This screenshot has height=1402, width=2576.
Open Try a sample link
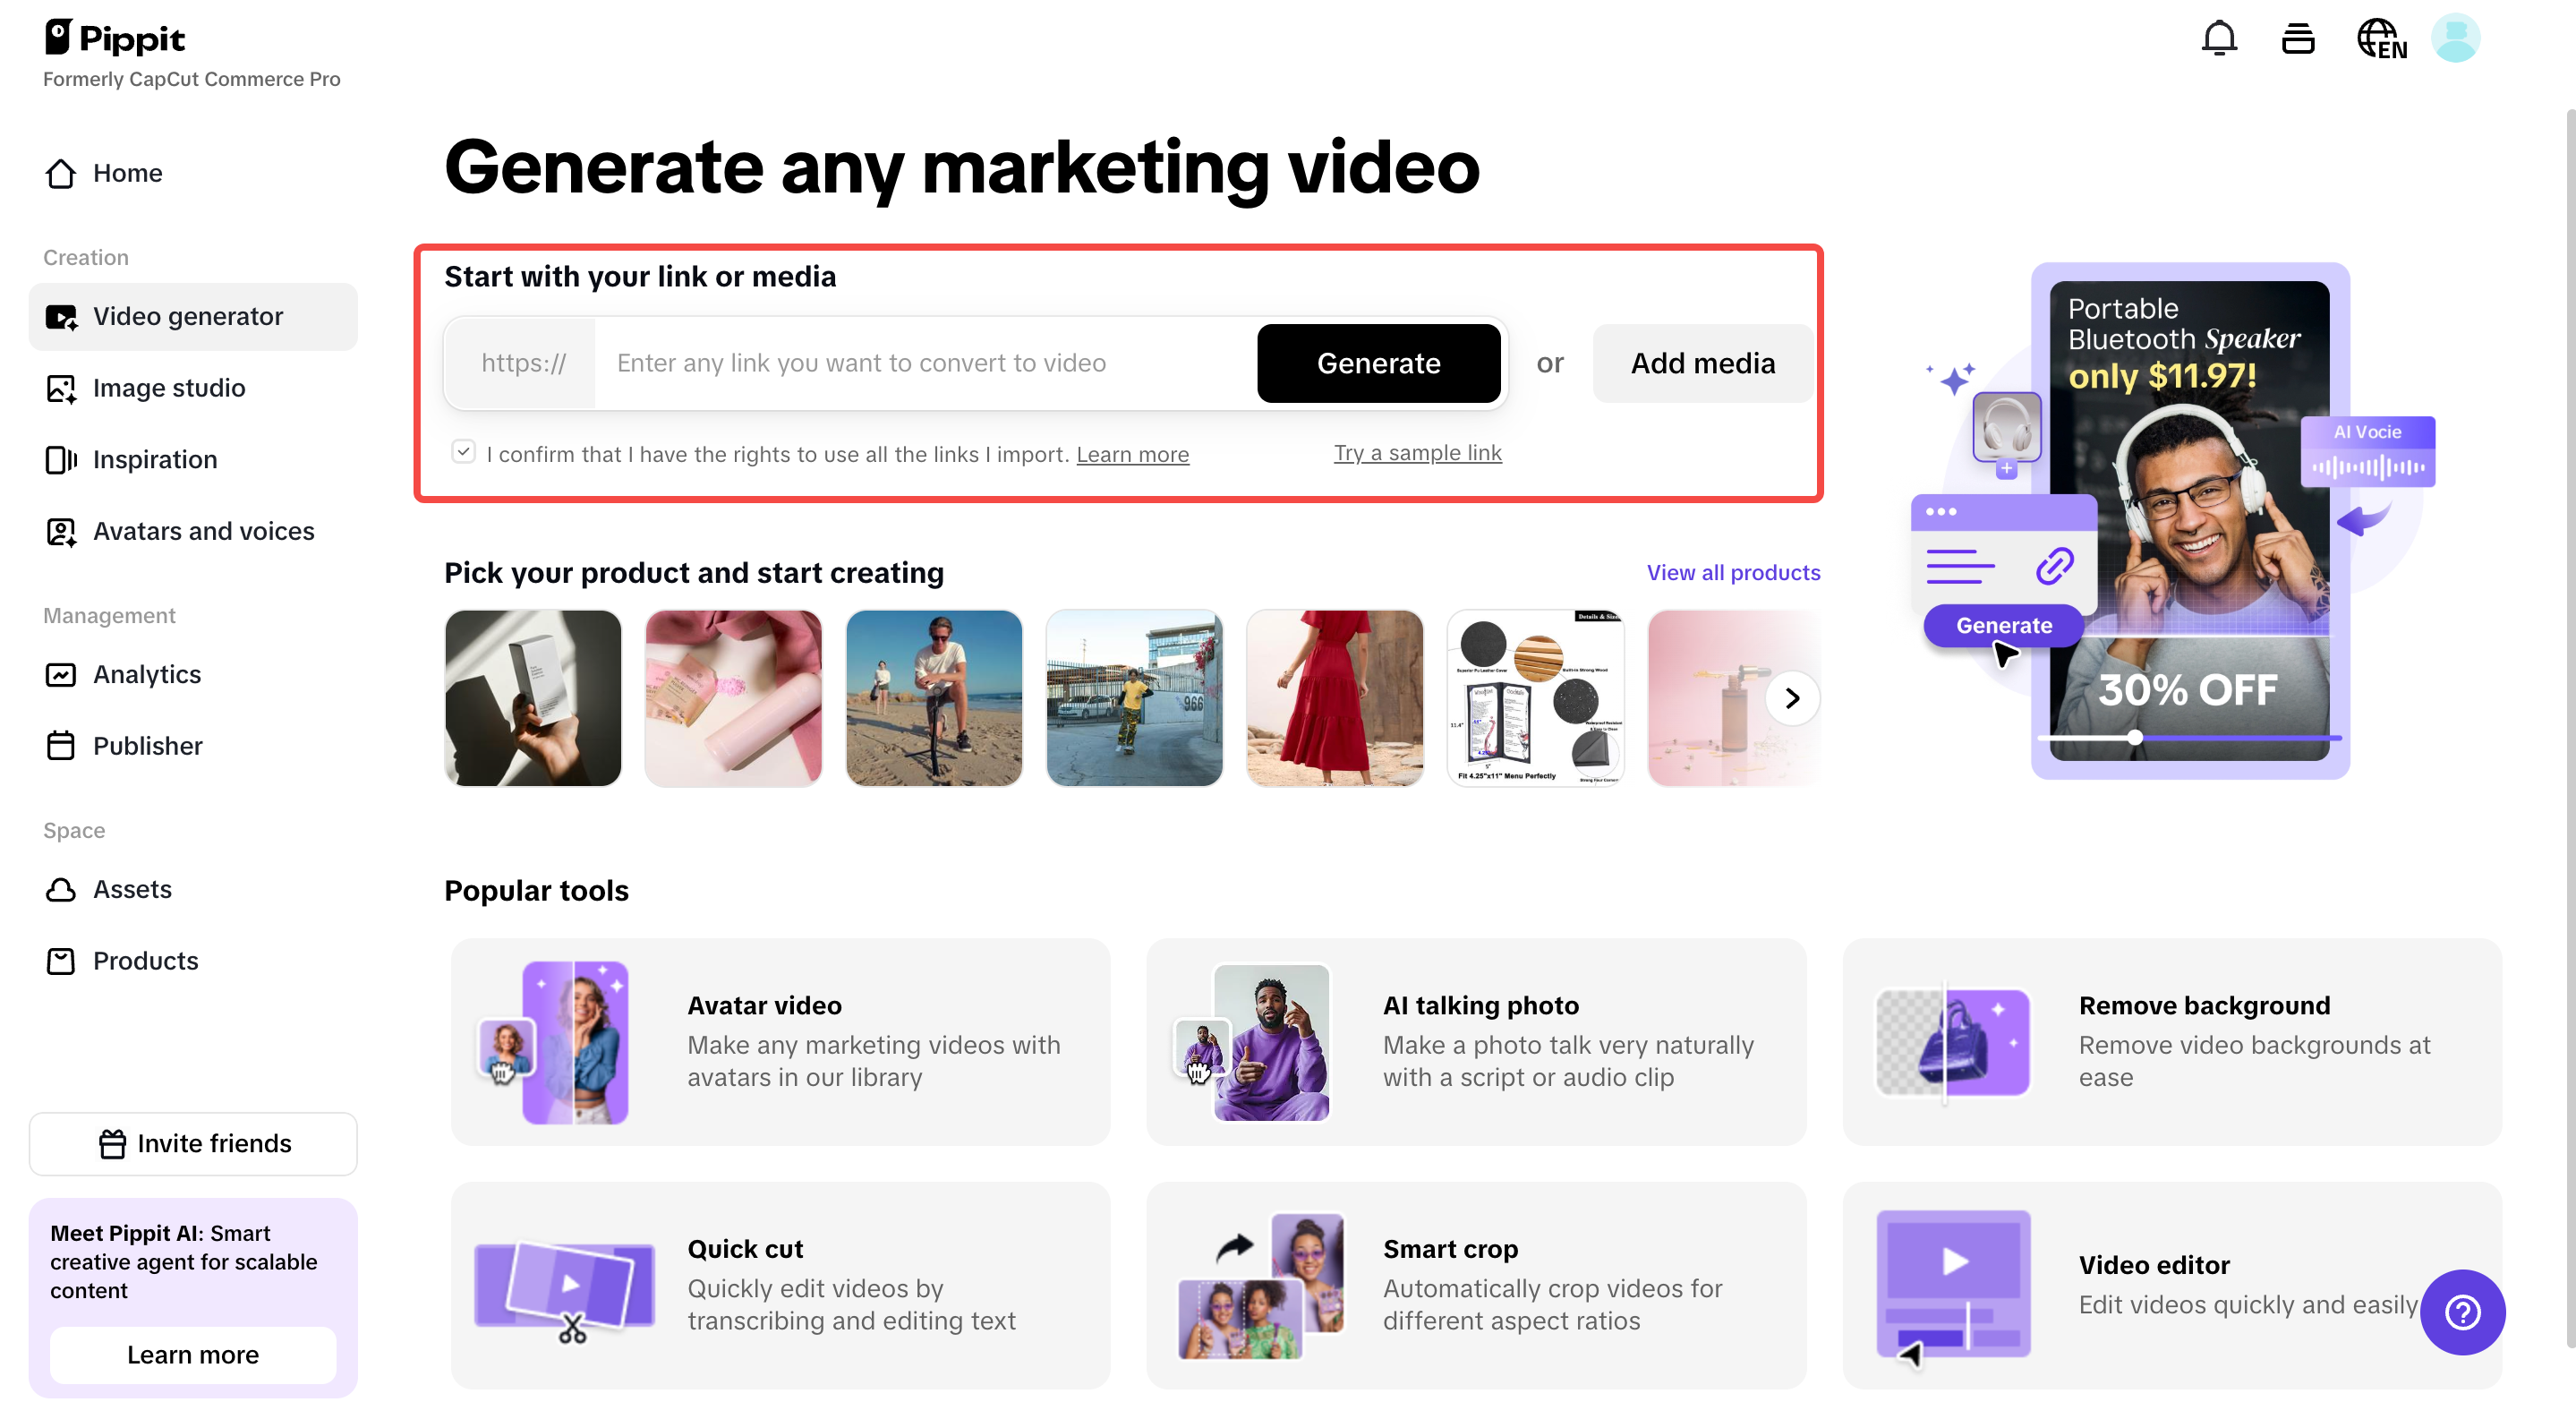point(1417,453)
